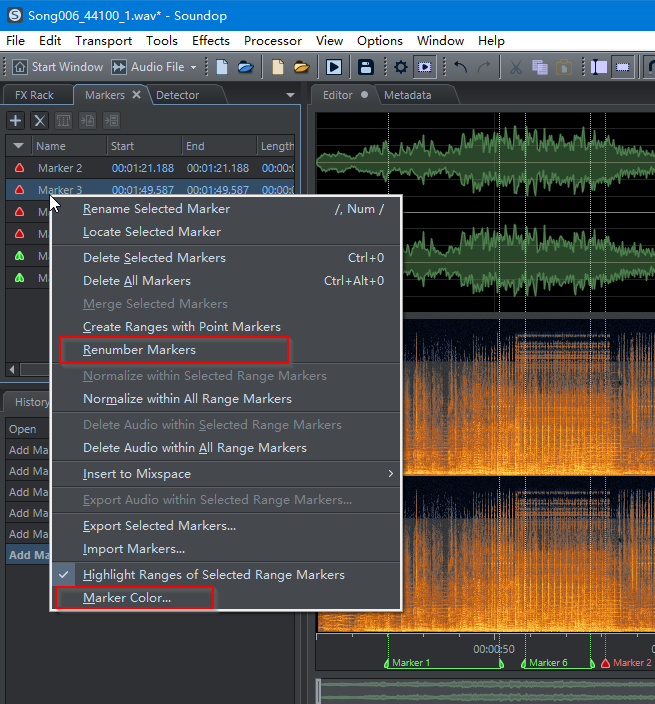
Task: Click the merge markers columns icon
Action: click(63, 120)
